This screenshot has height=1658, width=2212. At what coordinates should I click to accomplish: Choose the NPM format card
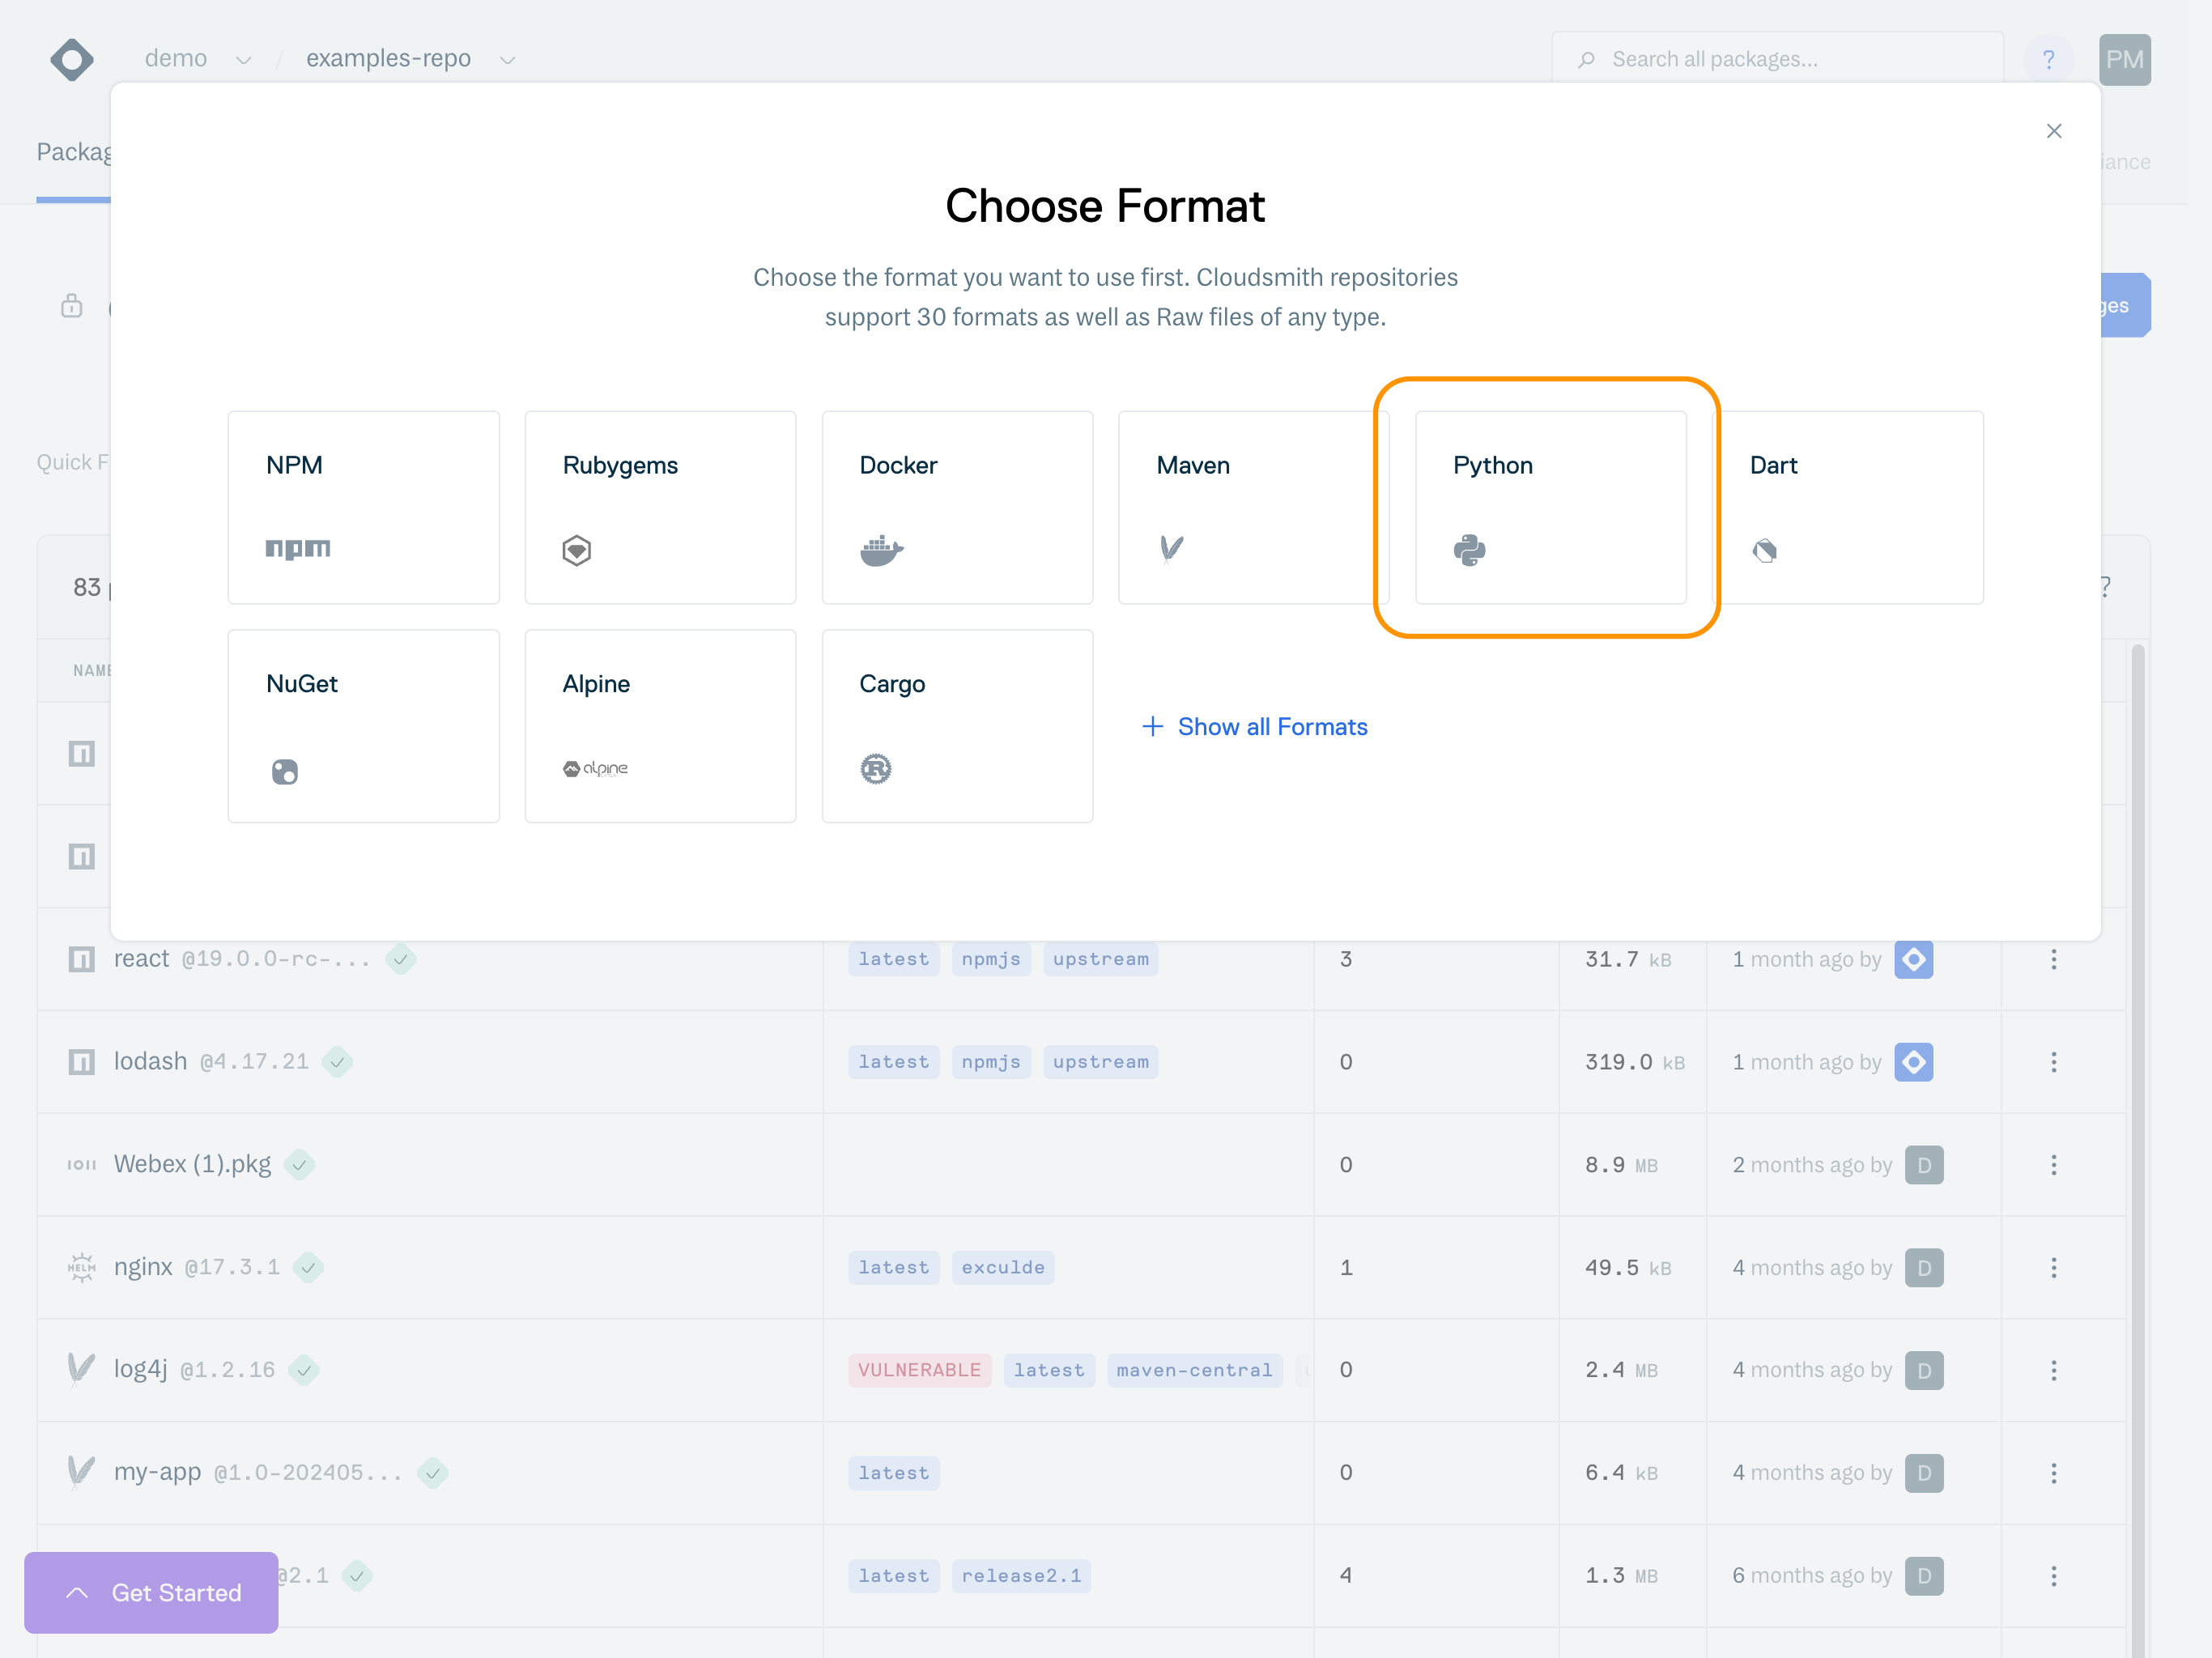363,507
